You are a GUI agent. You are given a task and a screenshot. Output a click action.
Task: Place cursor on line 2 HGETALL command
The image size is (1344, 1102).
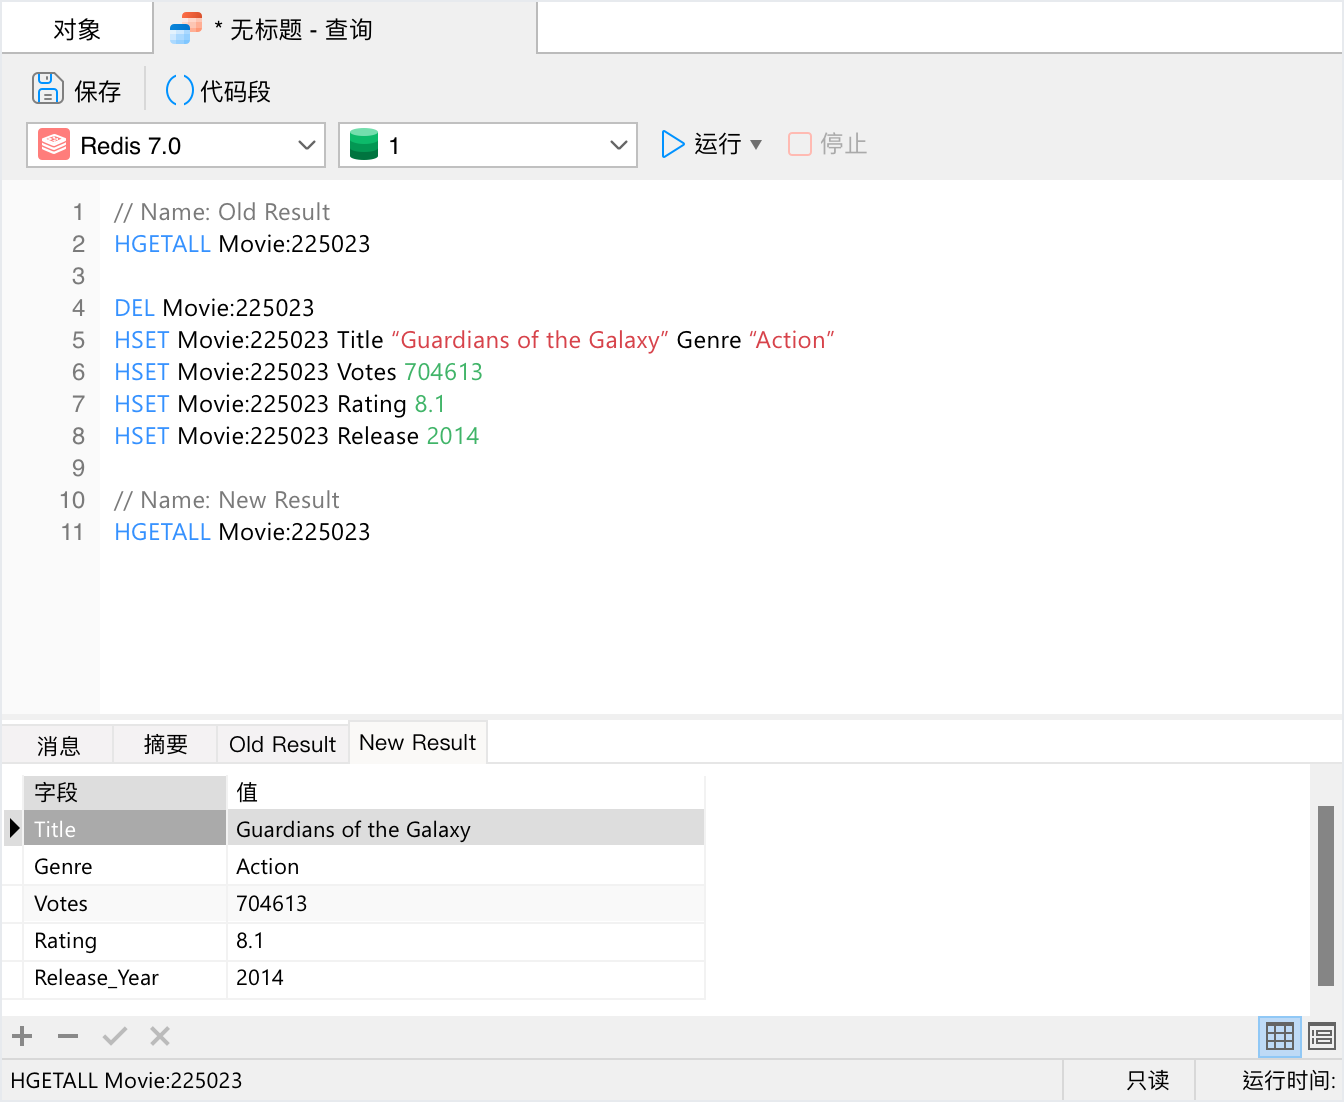coord(242,244)
